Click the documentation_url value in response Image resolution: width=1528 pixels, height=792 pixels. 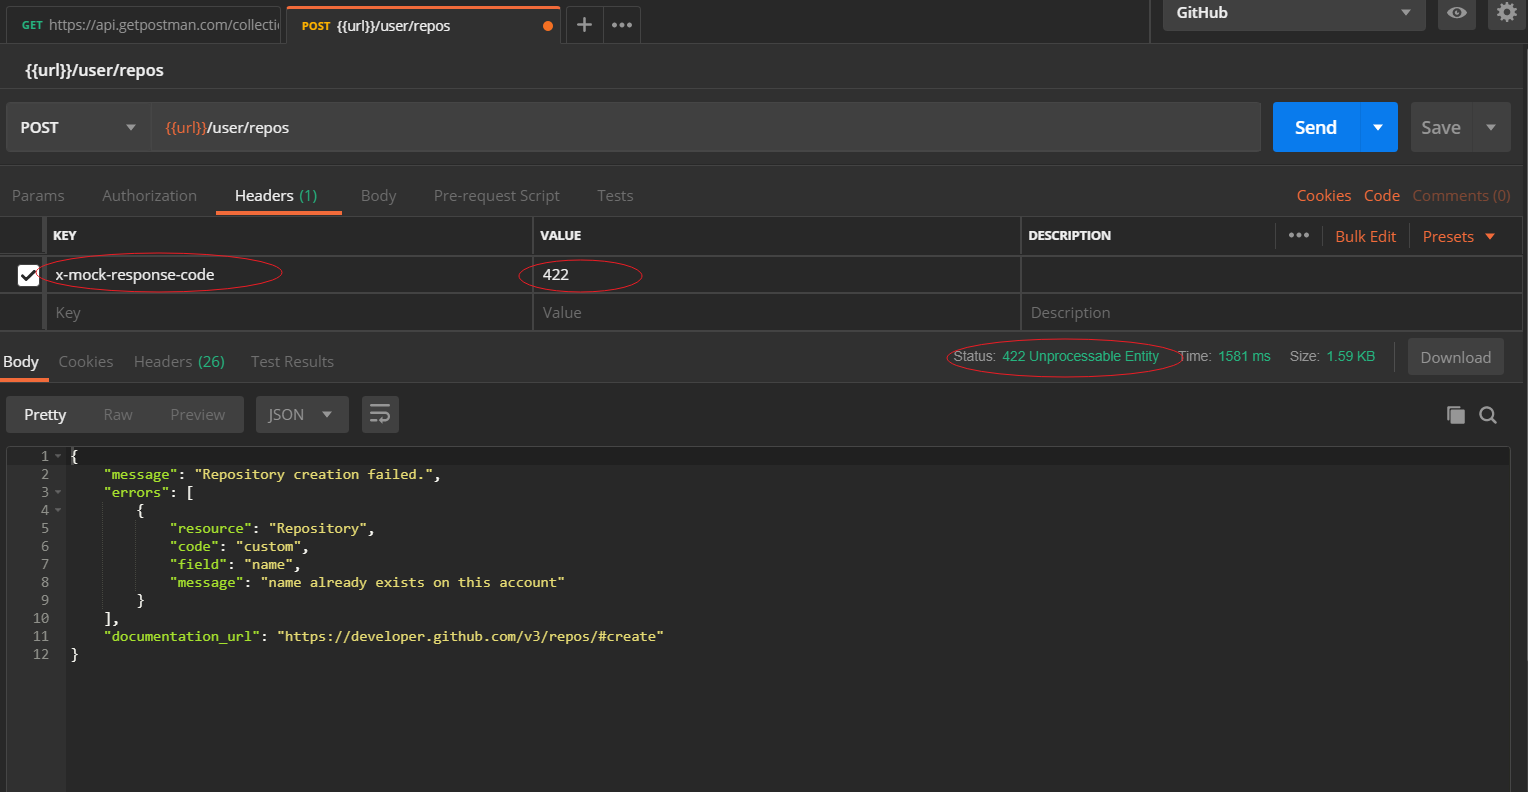(x=471, y=636)
